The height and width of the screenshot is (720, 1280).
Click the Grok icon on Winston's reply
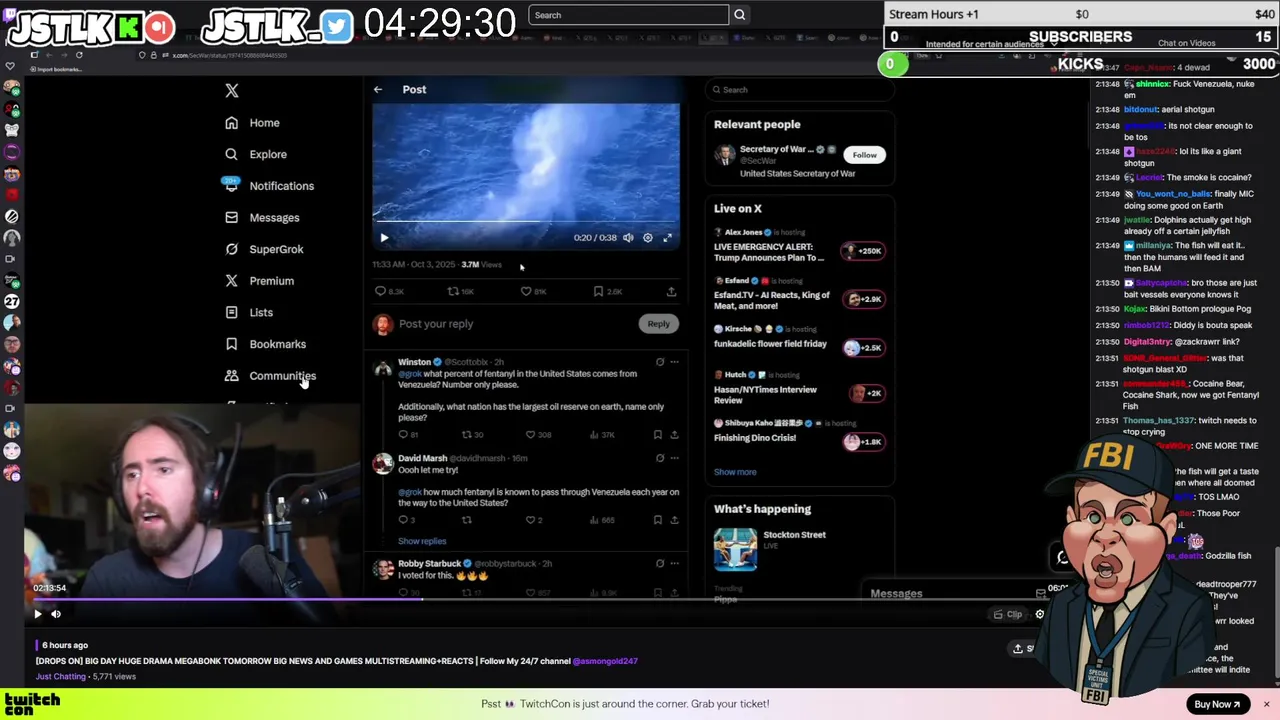(x=659, y=362)
